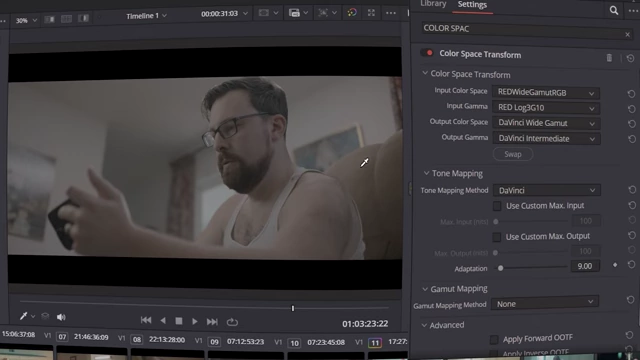This screenshot has height=360, width=640.
Task: Open the viewer three-dot options menu
Action: coord(391,13)
